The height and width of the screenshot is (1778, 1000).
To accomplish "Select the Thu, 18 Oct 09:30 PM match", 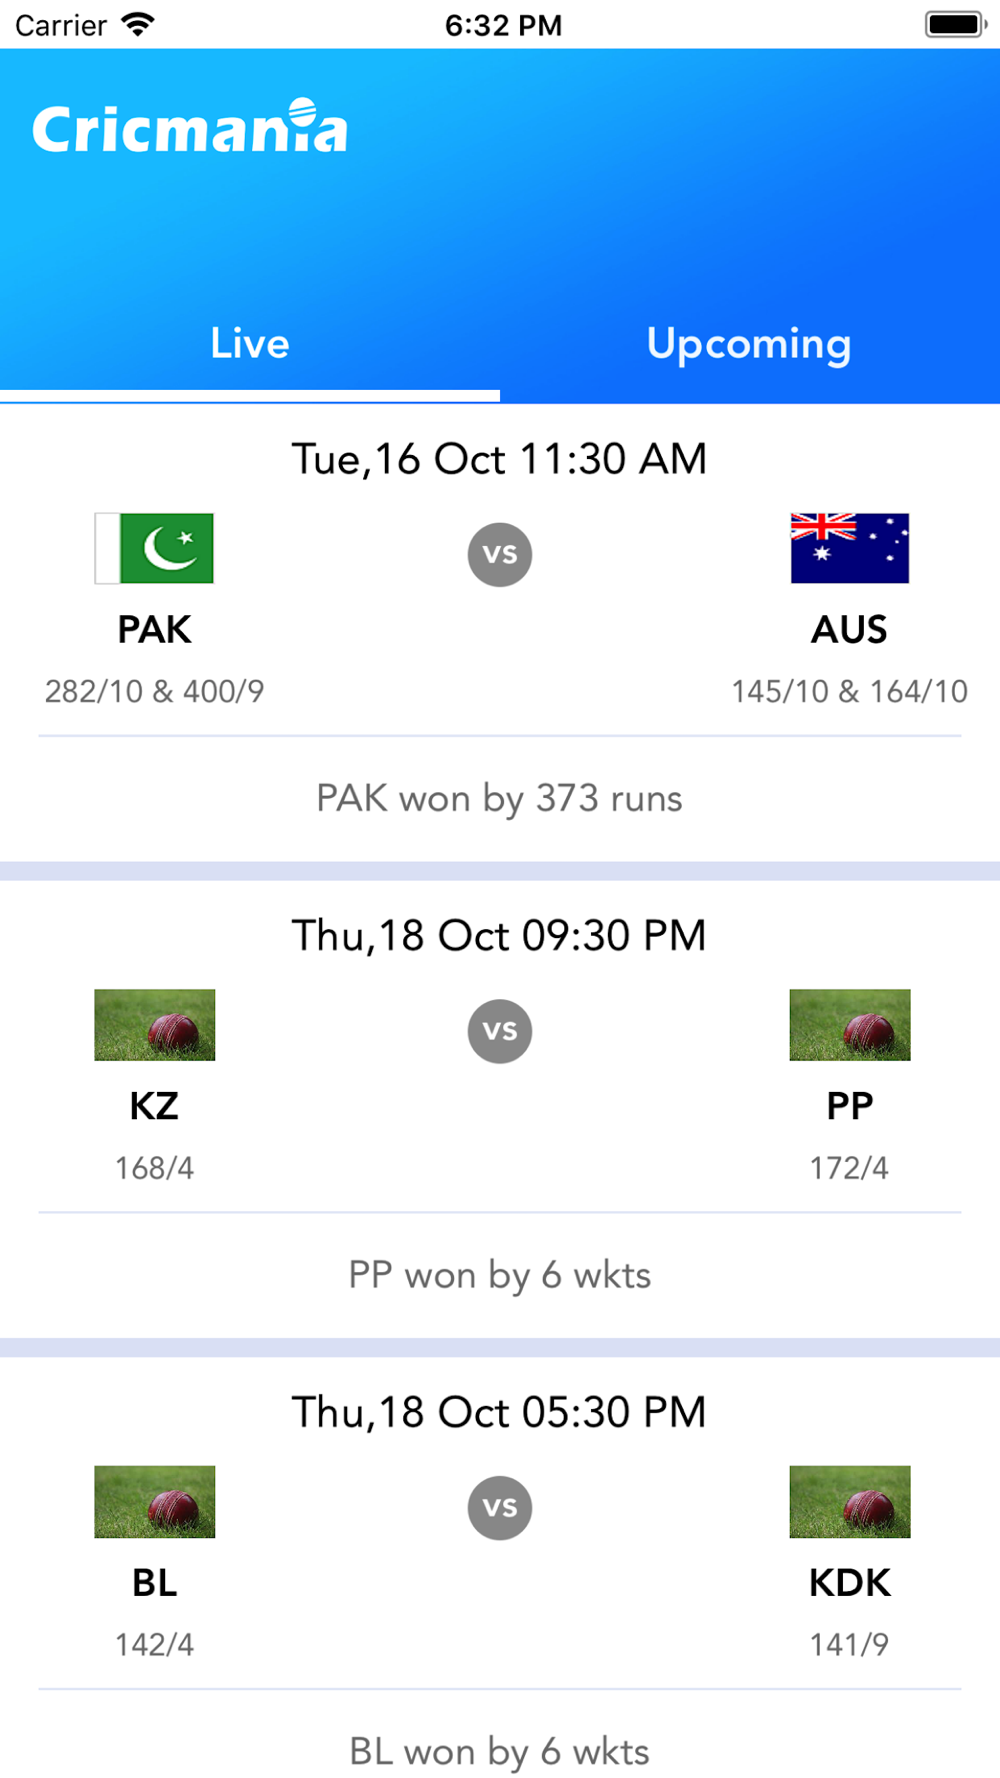I will [x=500, y=936].
